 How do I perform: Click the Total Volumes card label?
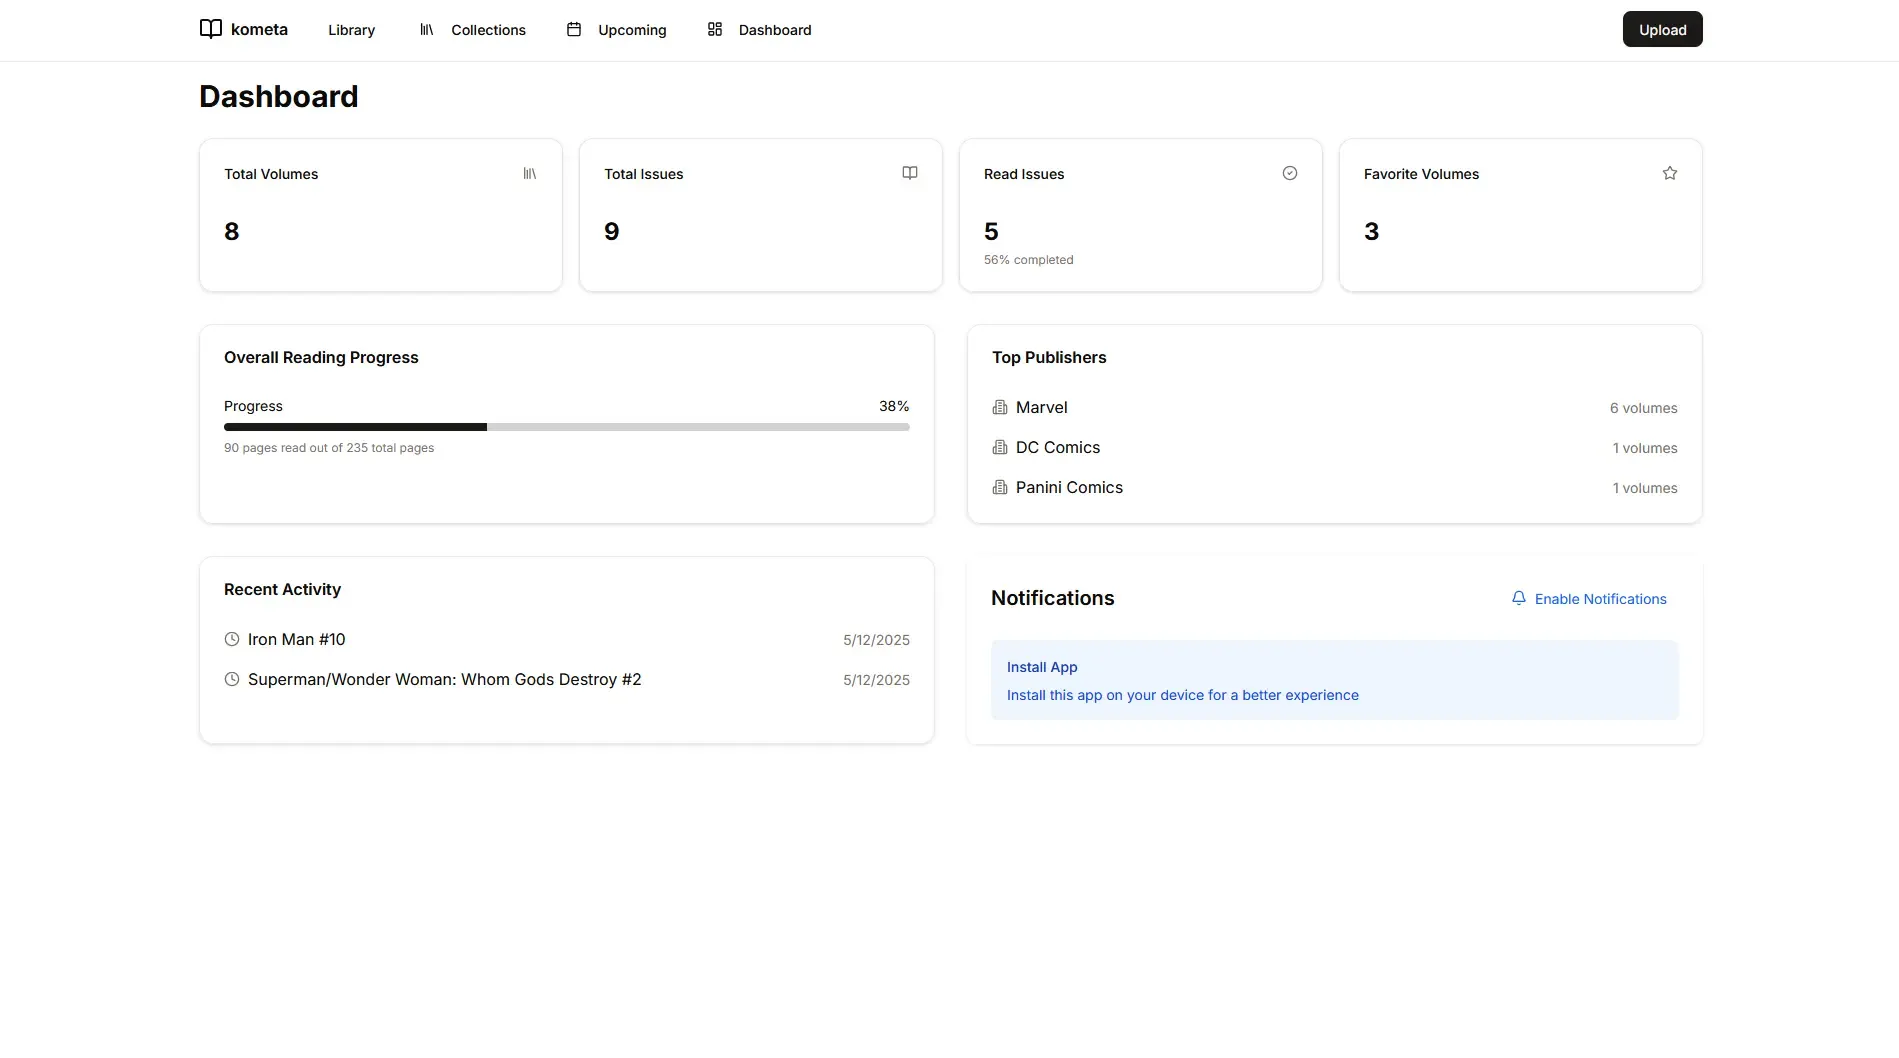271,174
